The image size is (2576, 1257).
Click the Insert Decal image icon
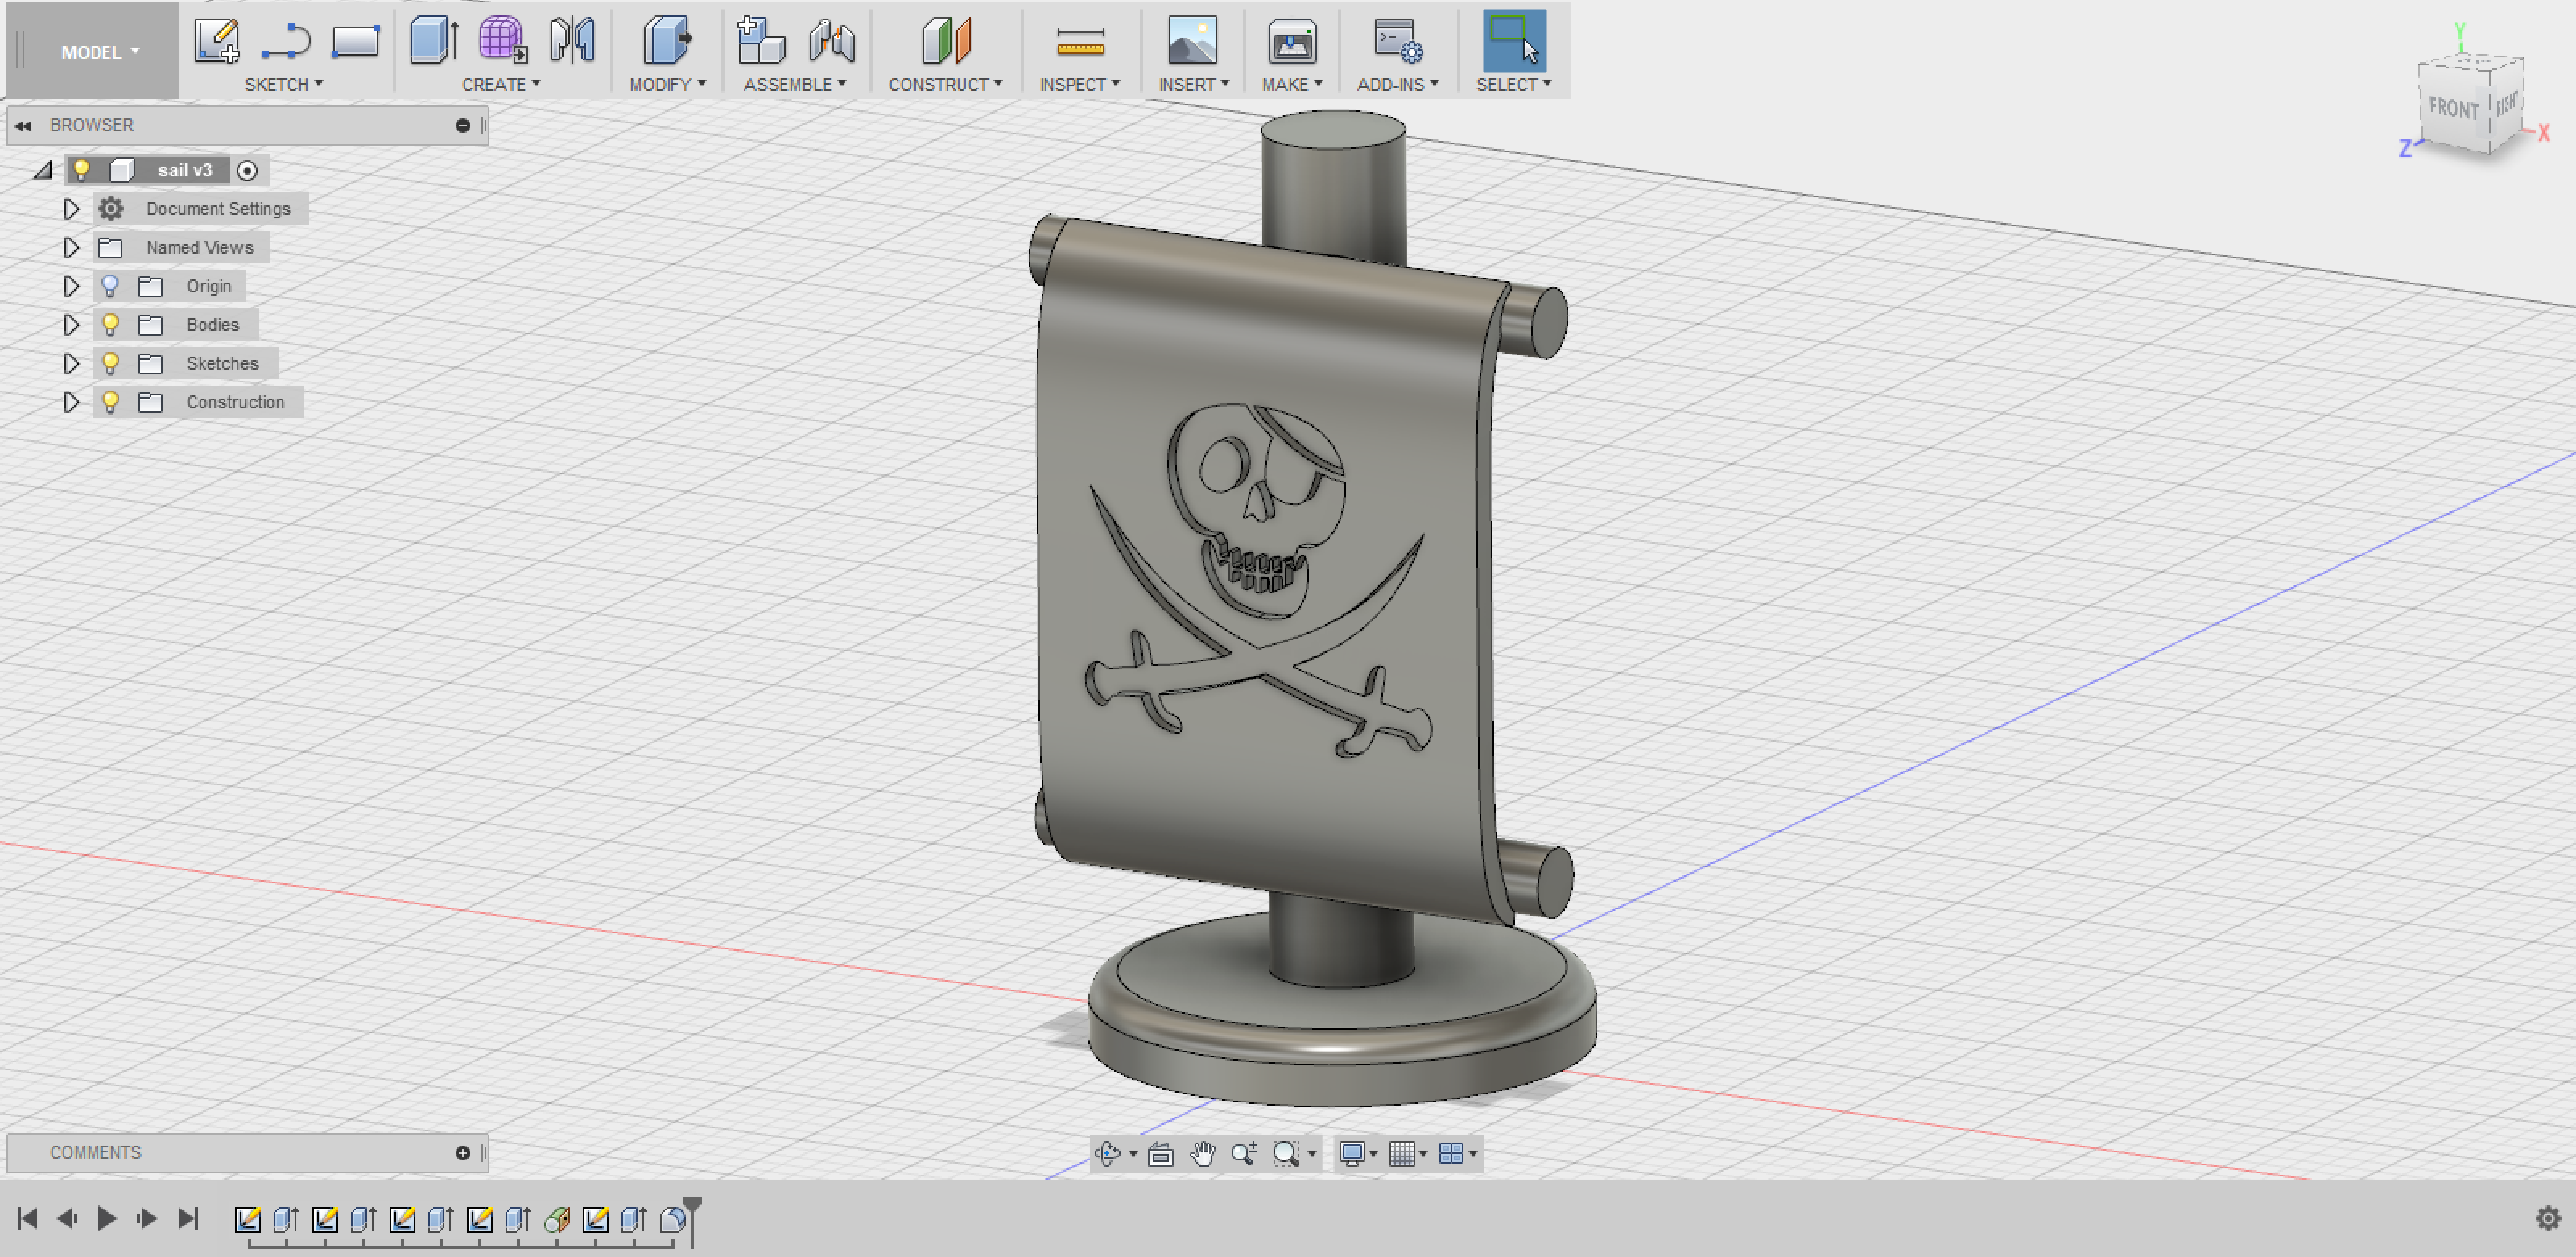coord(1192,42)
